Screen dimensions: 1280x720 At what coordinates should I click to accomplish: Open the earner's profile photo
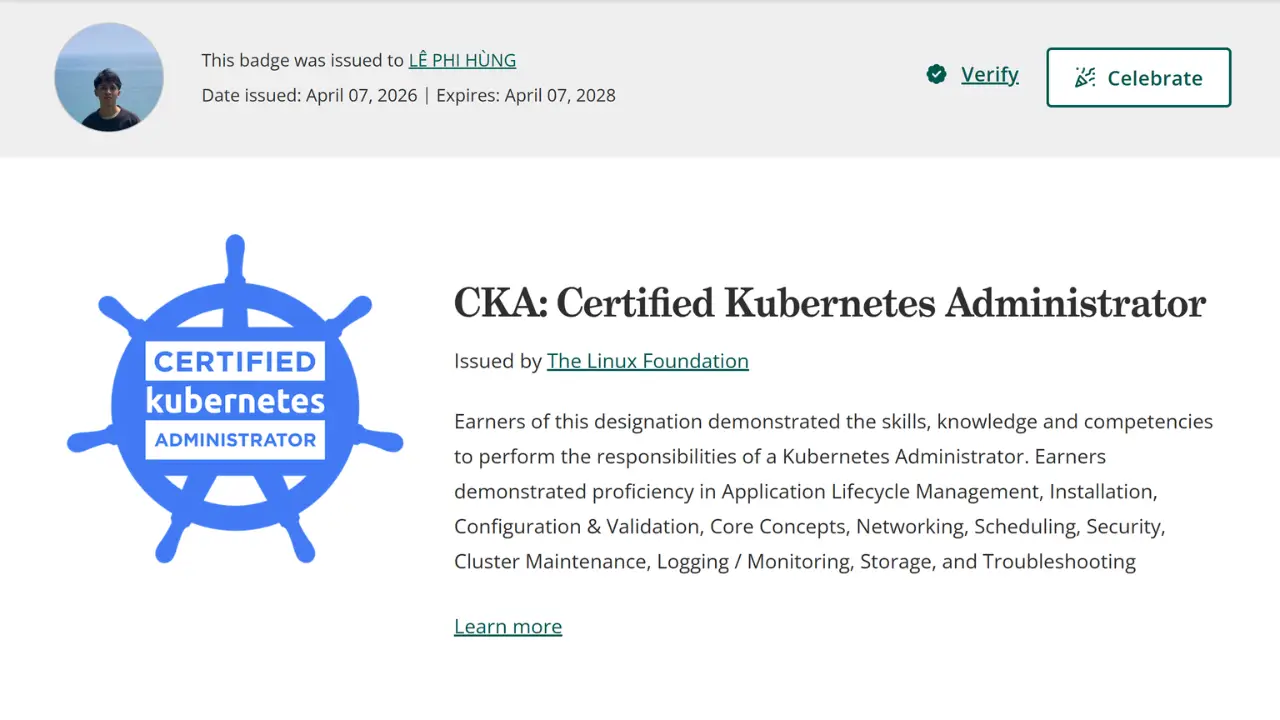click(109, 77)
